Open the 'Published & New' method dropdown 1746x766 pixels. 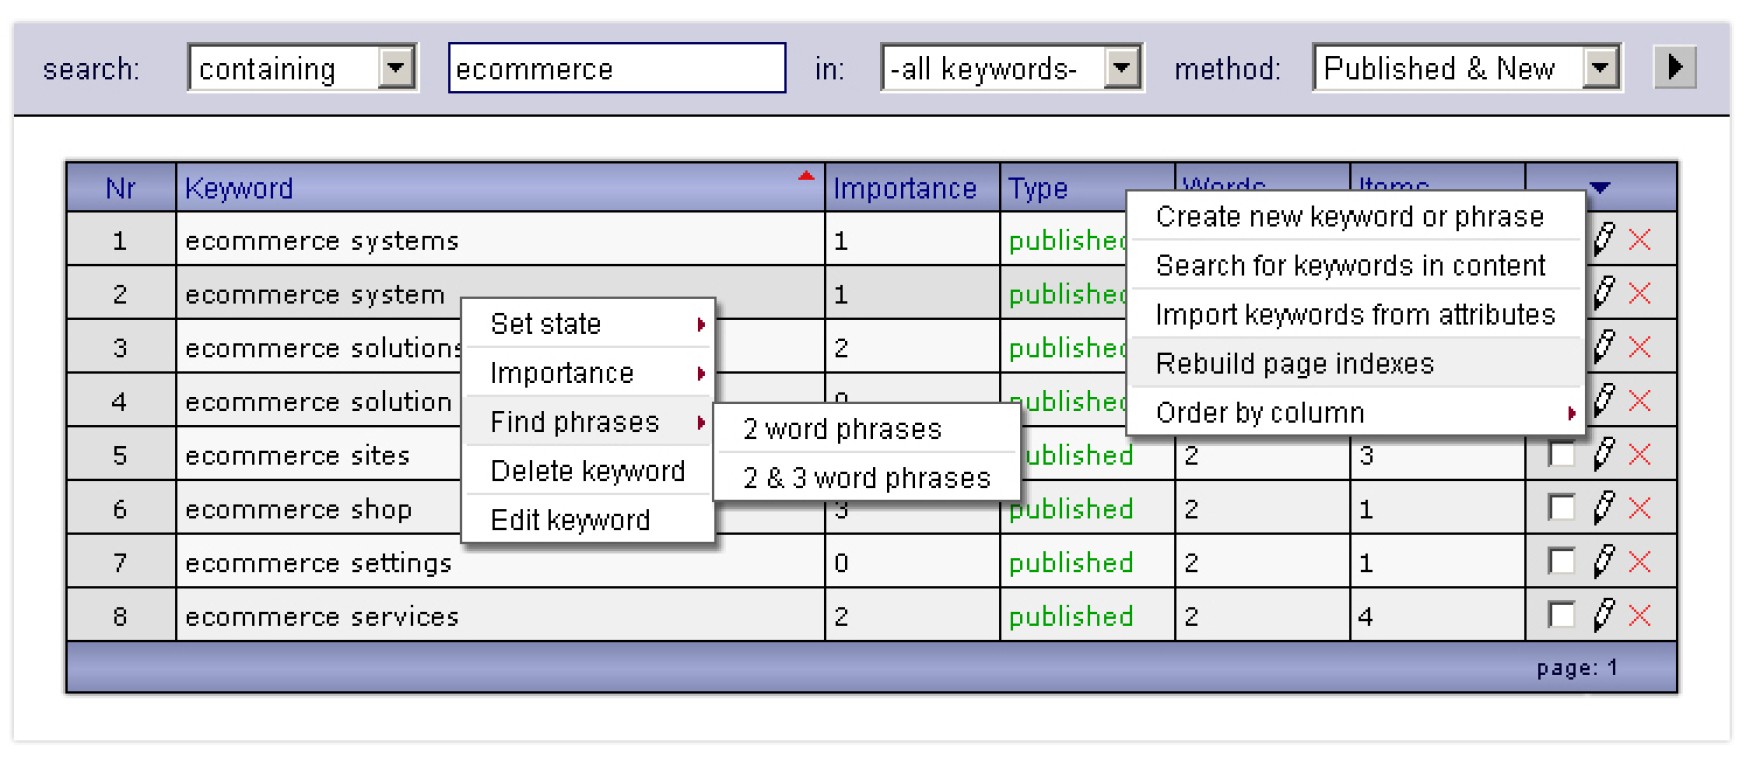click(1601, 68)
